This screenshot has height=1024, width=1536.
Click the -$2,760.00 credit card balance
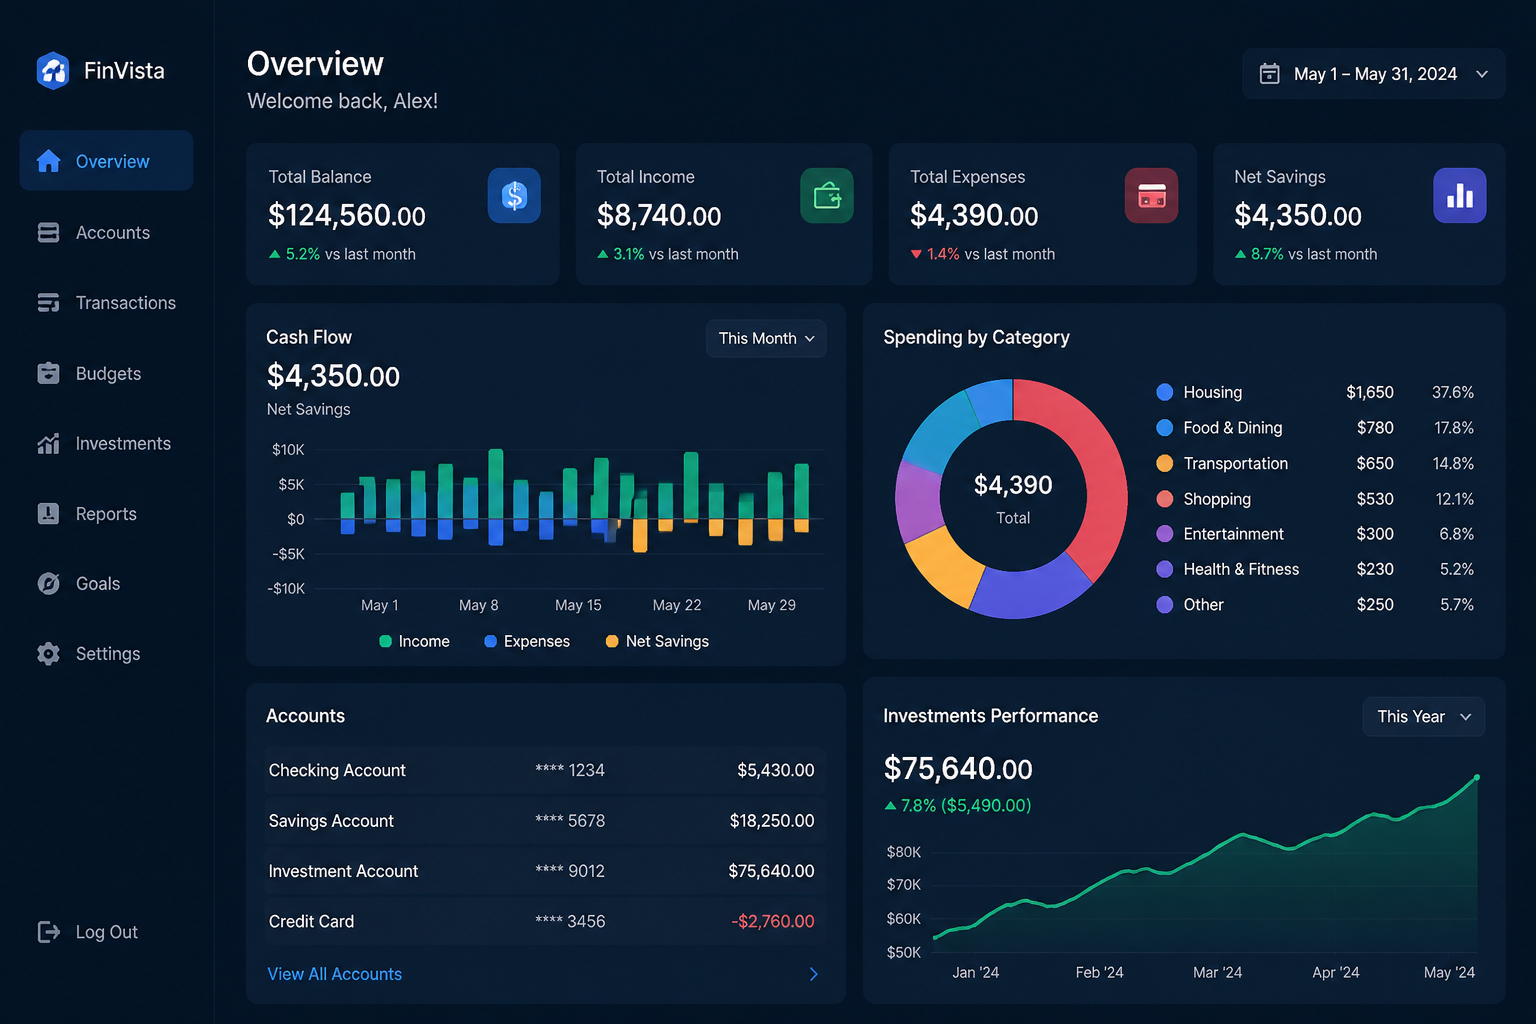(x=772, y=921)
